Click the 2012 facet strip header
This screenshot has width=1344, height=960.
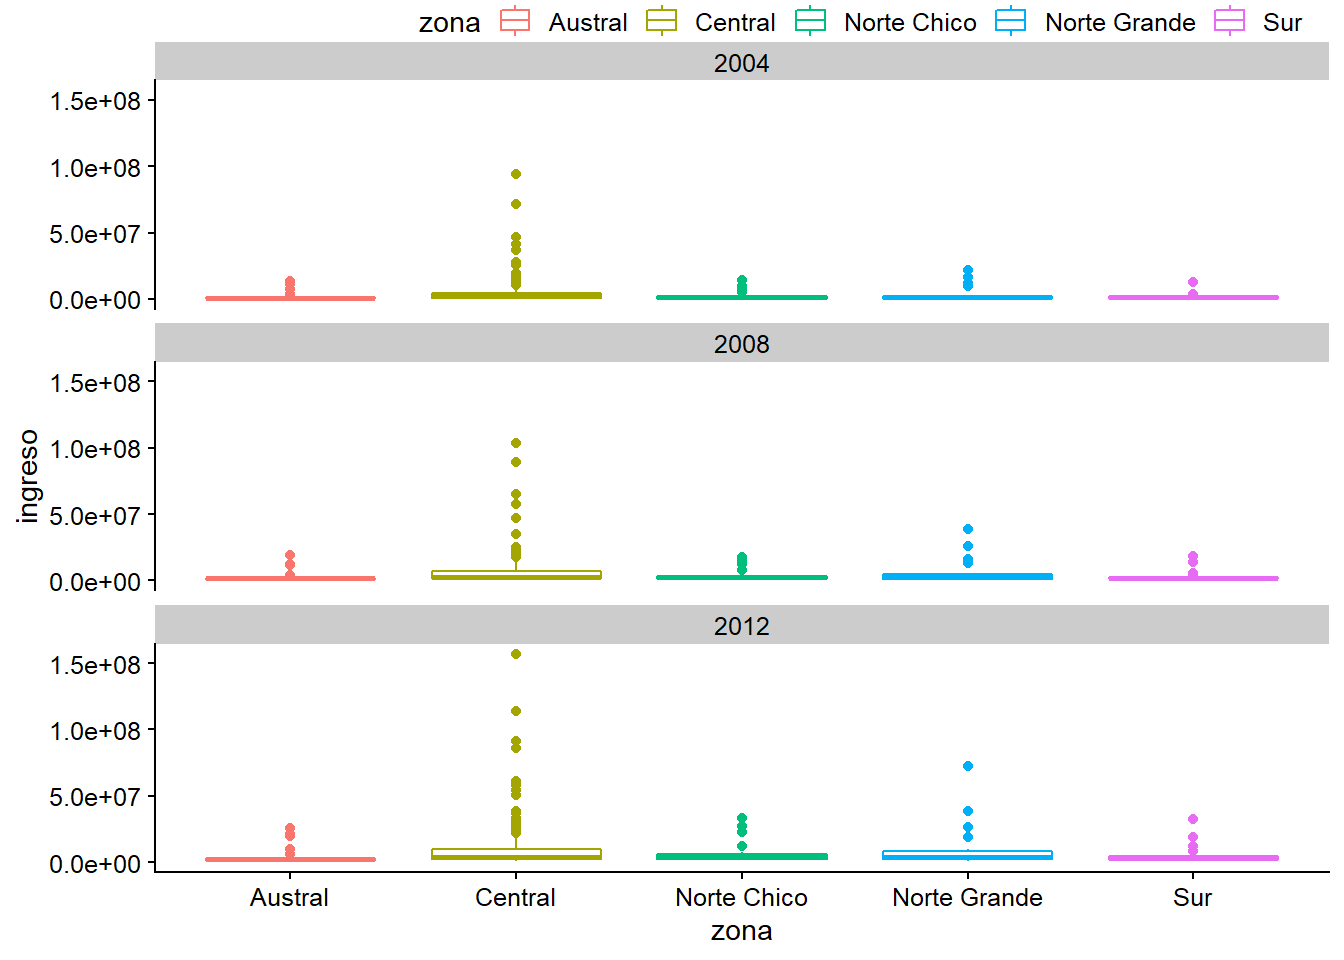741,626
